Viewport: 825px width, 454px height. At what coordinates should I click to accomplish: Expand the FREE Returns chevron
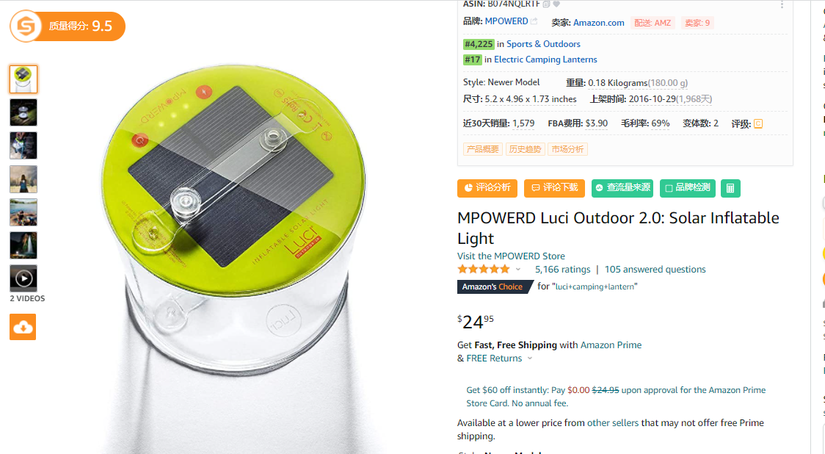coord(530,358)
